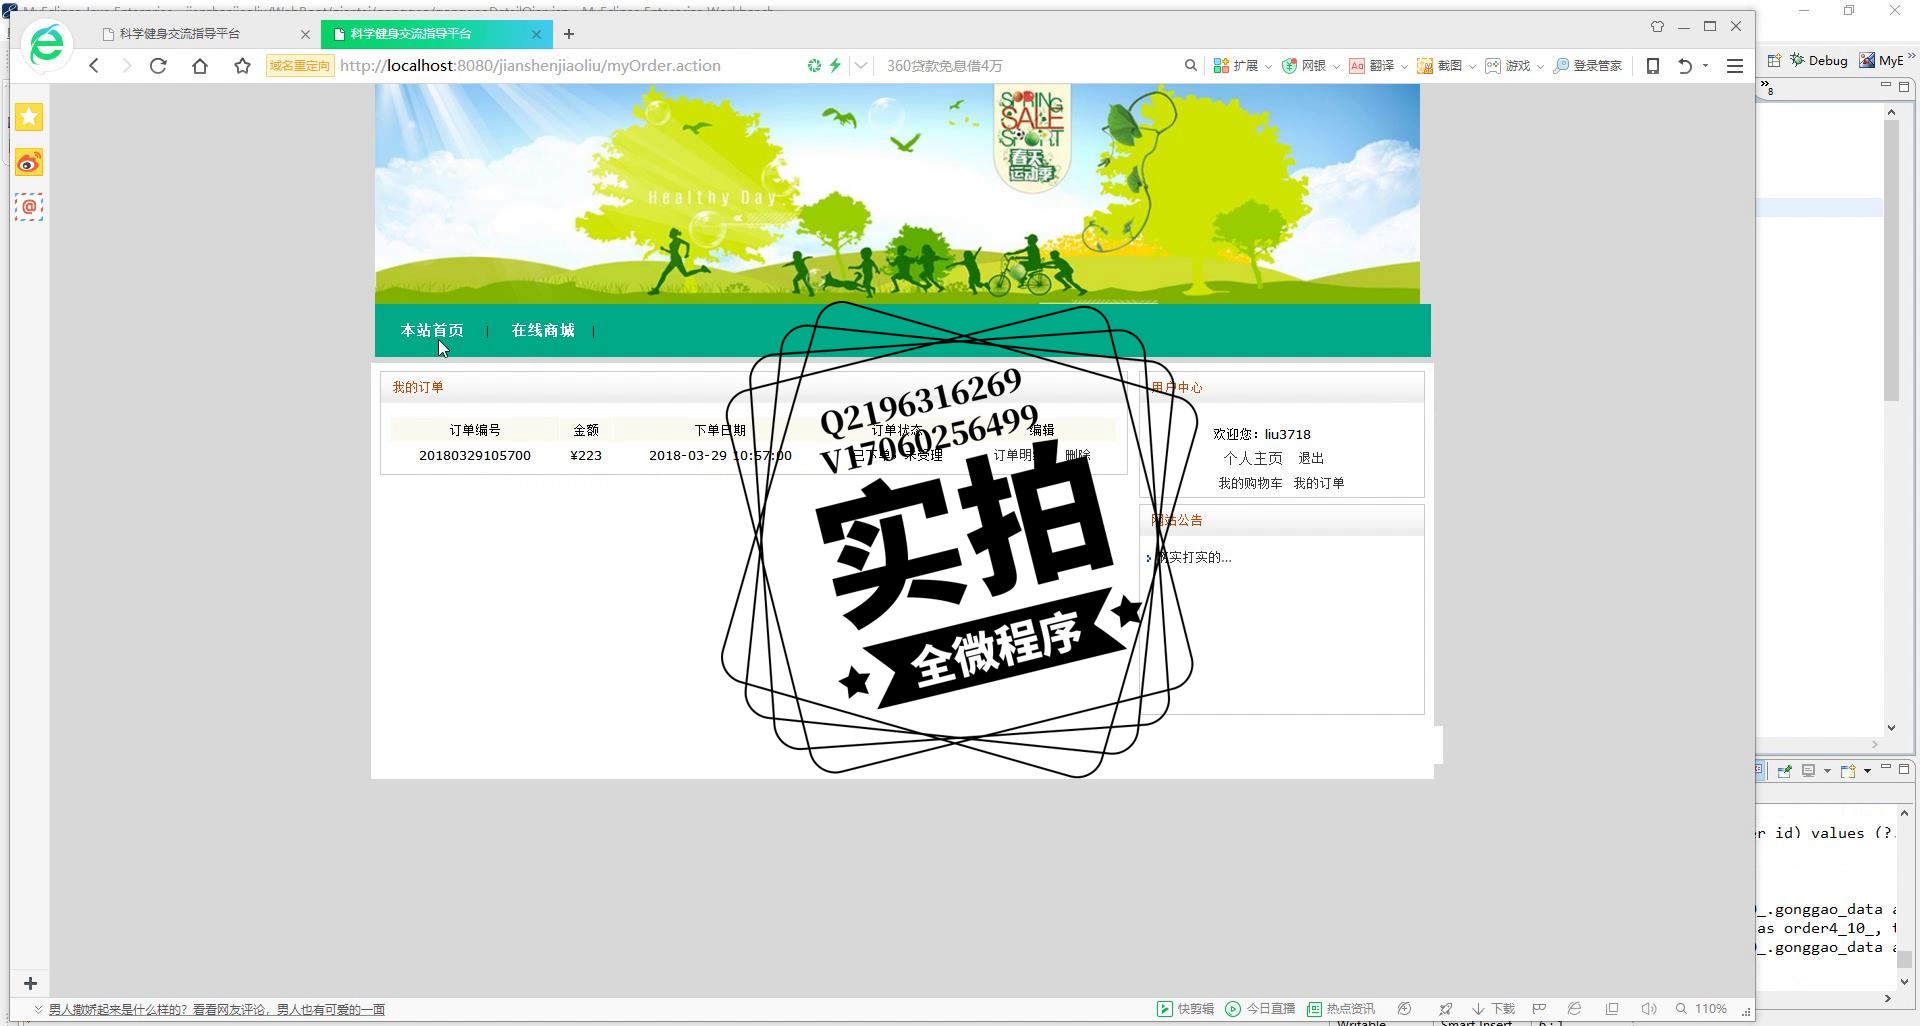Image resolution: width=1920 pixels, height=1026 pixels.
Task: Open the browser hamburger menu
Action: pyautogui.click(x=1735, y=66)
